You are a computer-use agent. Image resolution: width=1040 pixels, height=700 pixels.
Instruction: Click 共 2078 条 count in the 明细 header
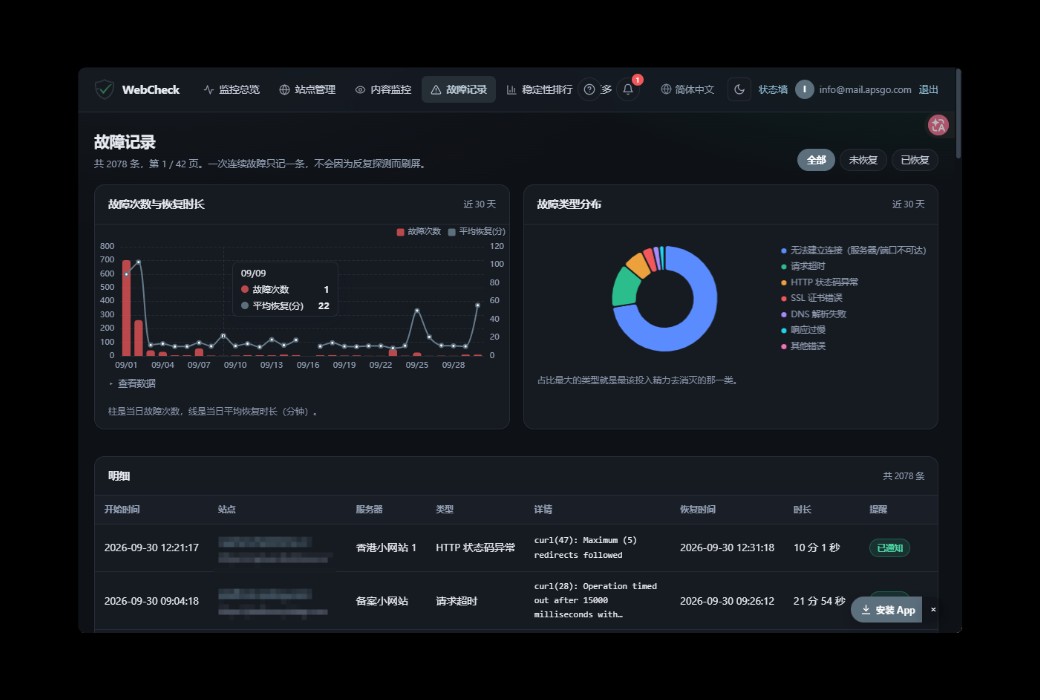pyautogui.click(x=903, y=476)
